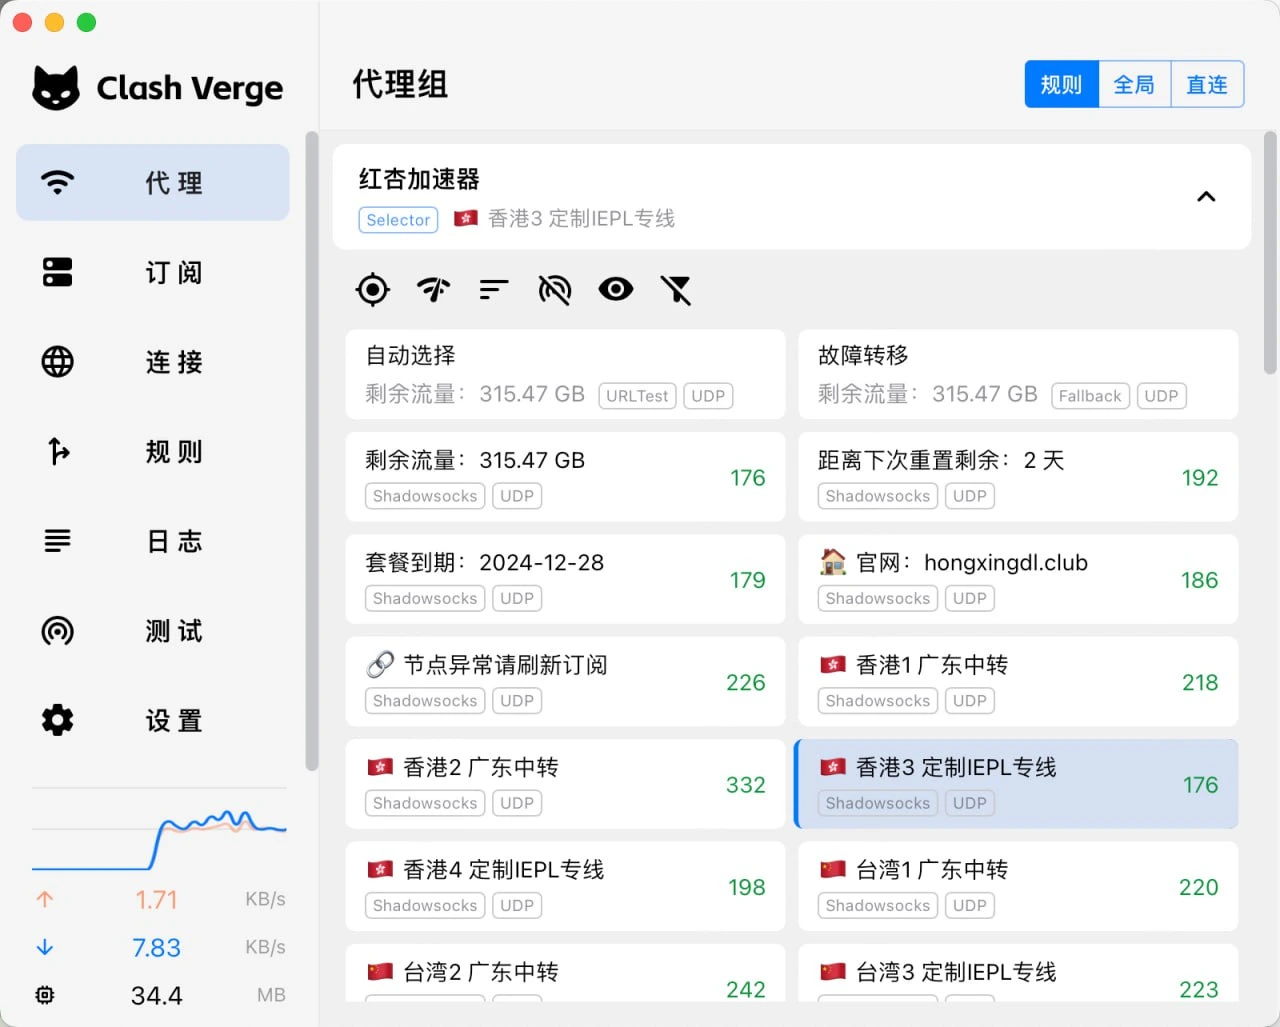Toggle the eye icon for proxy details
The image size is (1280, 1027).
click(616, 290)
